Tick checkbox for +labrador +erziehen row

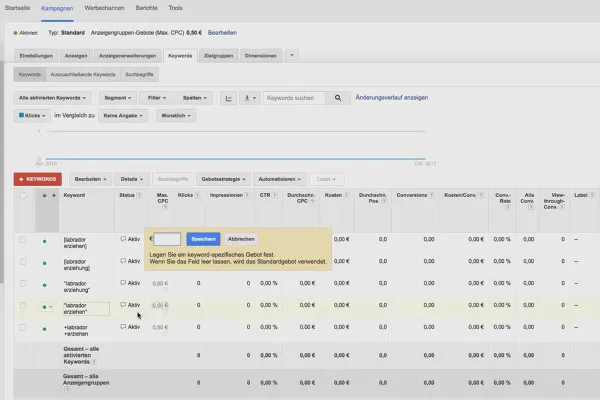[23, 328]
